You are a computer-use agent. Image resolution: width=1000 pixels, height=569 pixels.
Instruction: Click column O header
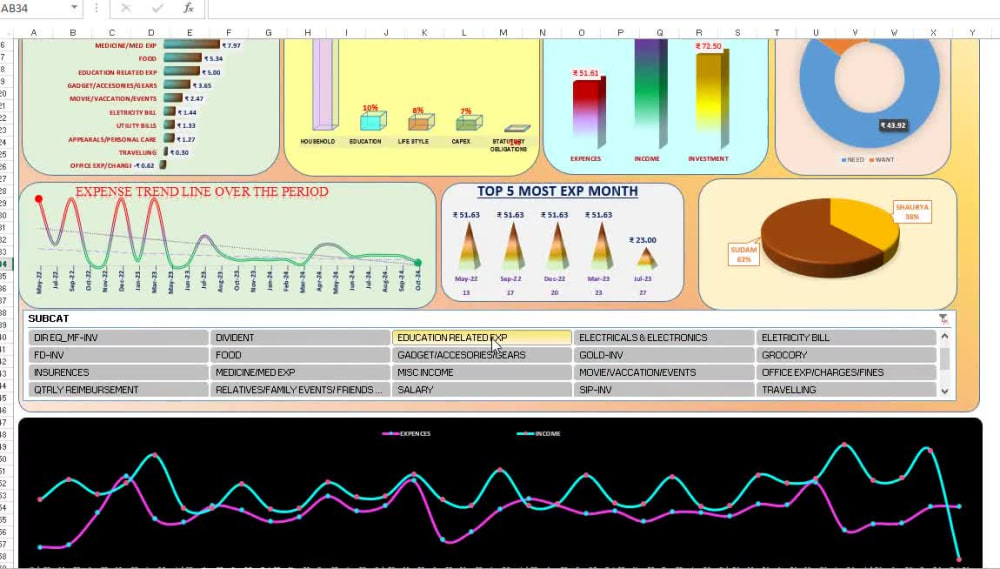click(581, 33)
